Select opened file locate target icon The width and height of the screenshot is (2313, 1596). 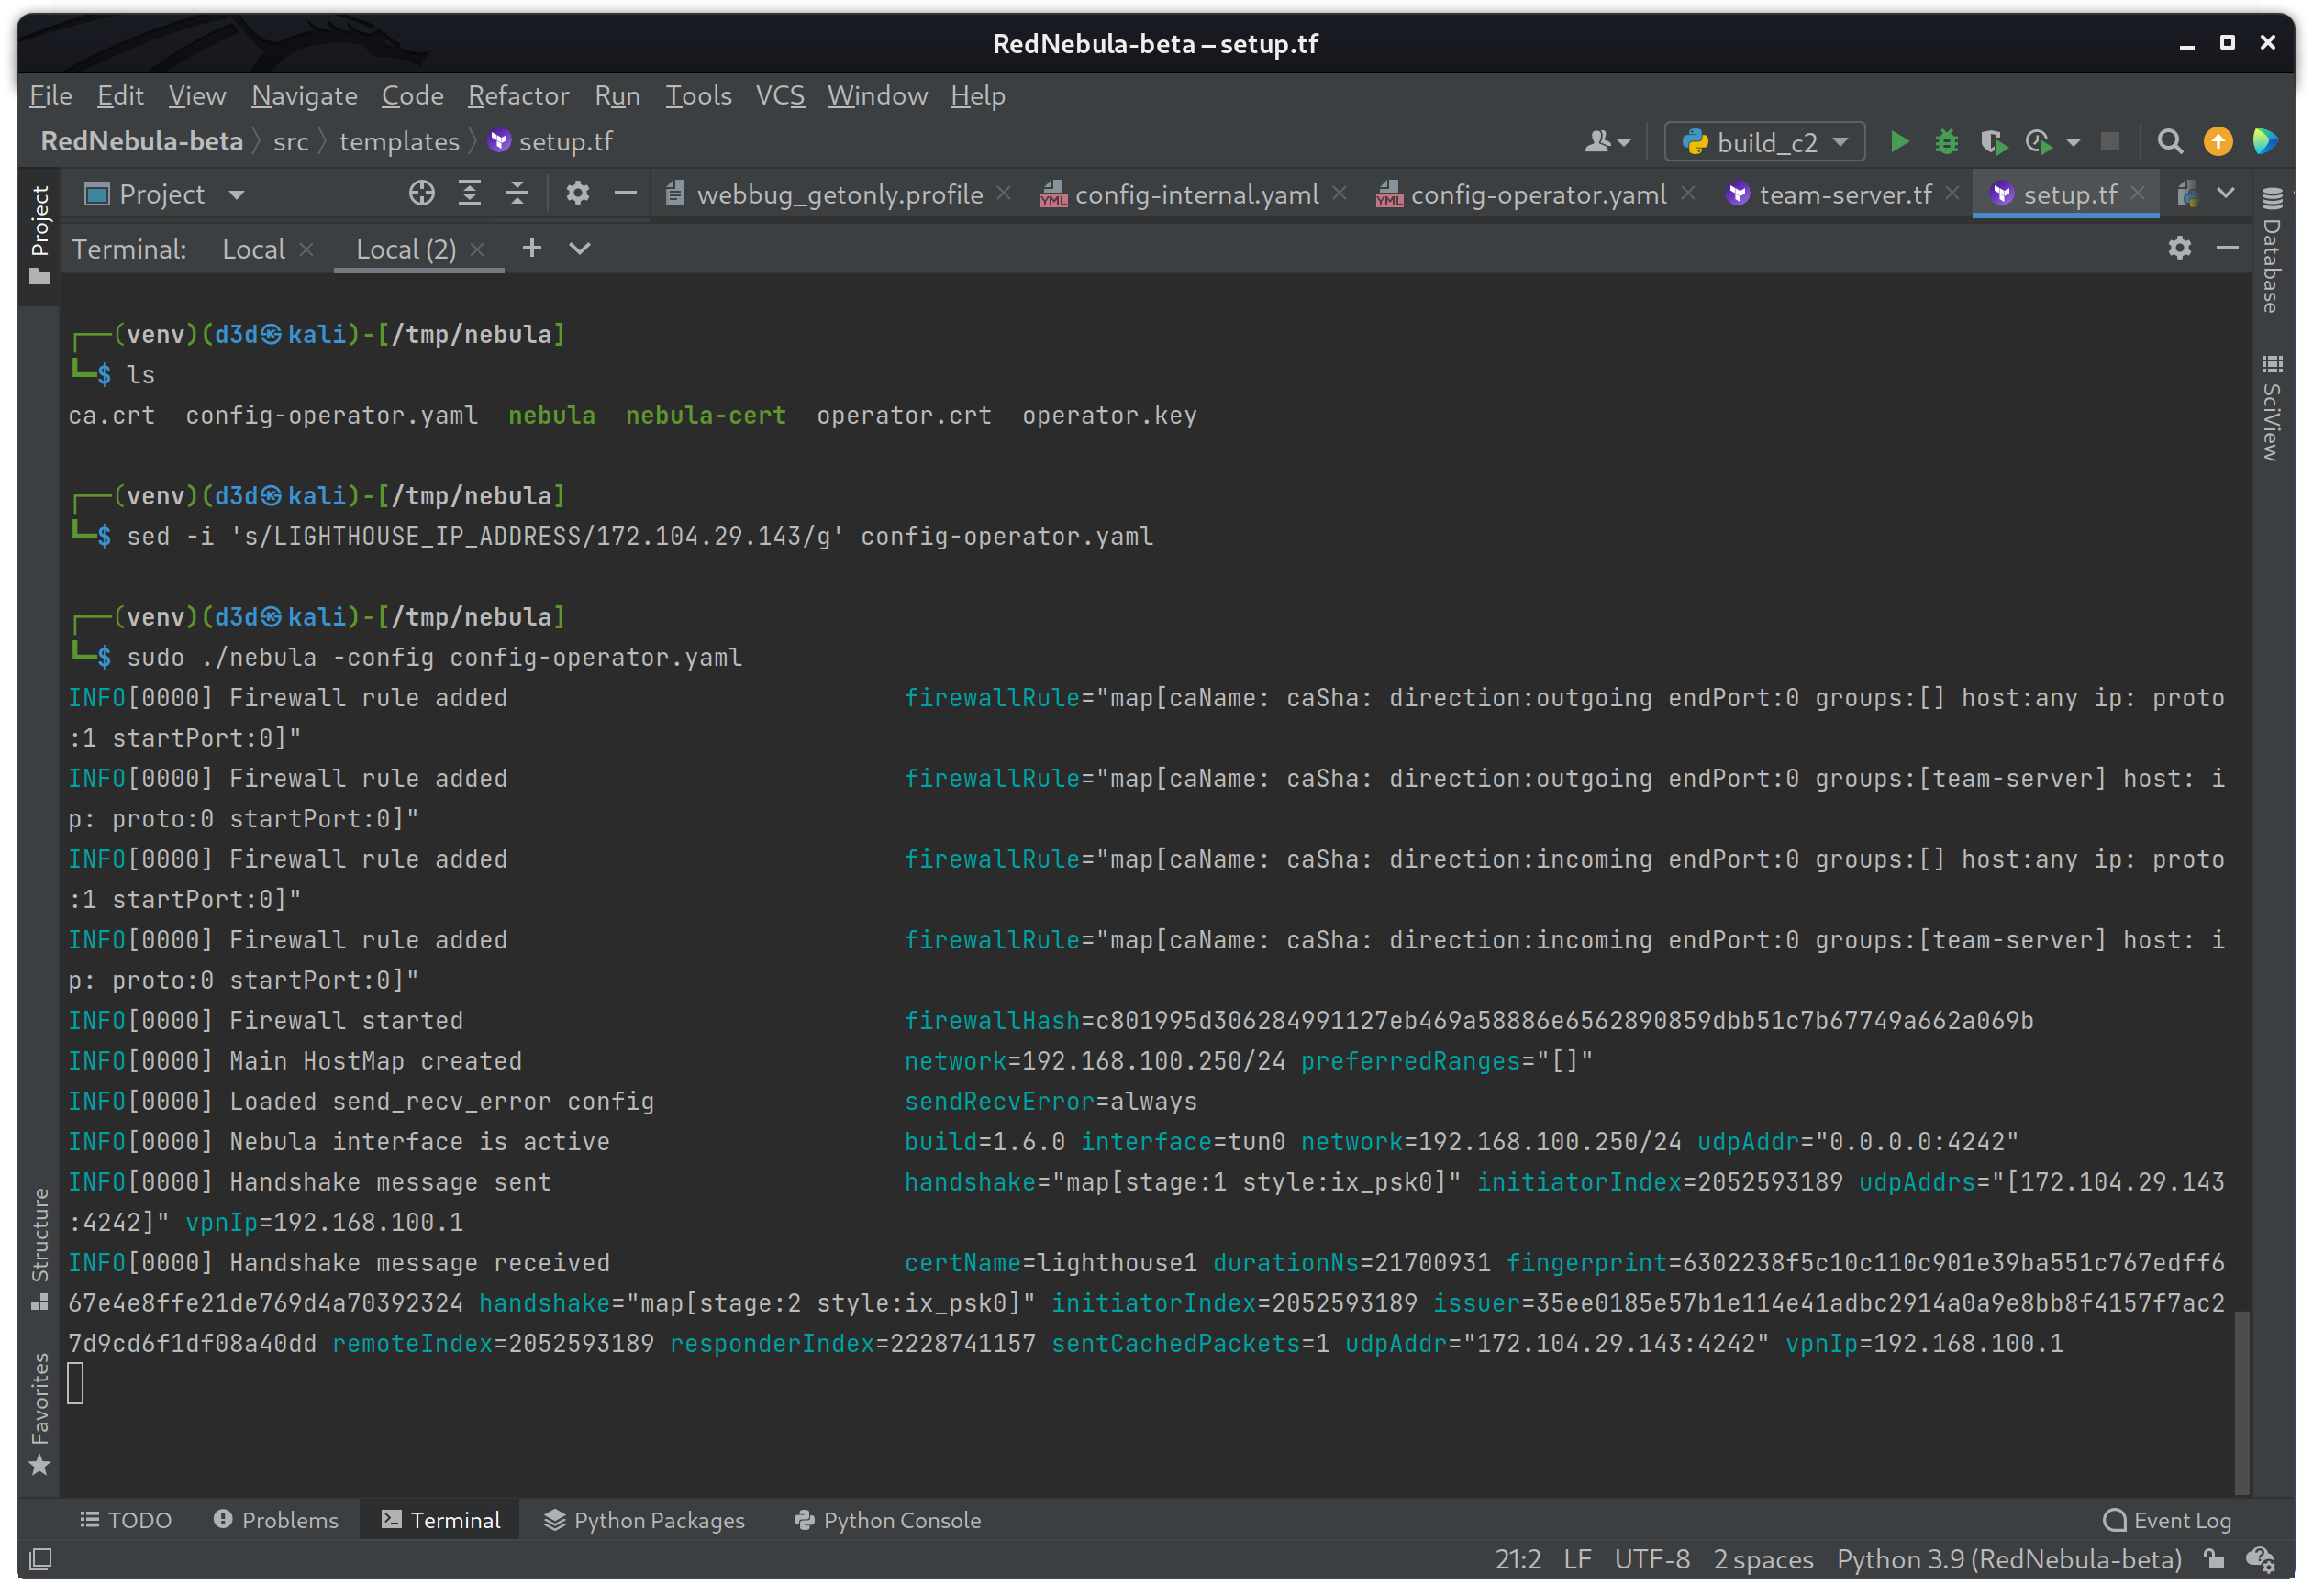tap(421, 194)
